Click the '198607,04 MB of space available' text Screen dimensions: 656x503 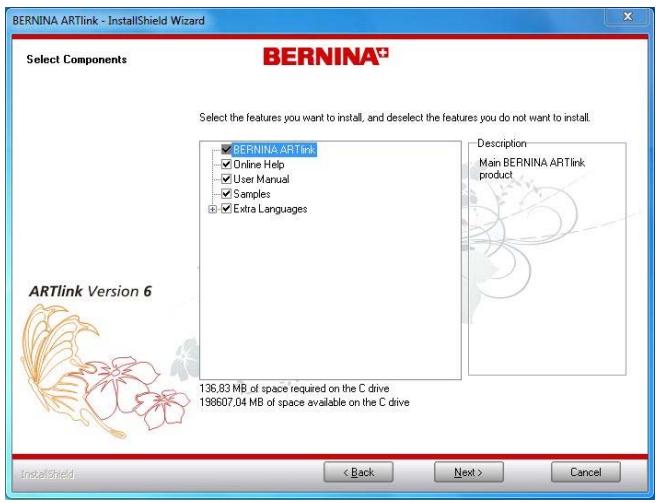305,403
